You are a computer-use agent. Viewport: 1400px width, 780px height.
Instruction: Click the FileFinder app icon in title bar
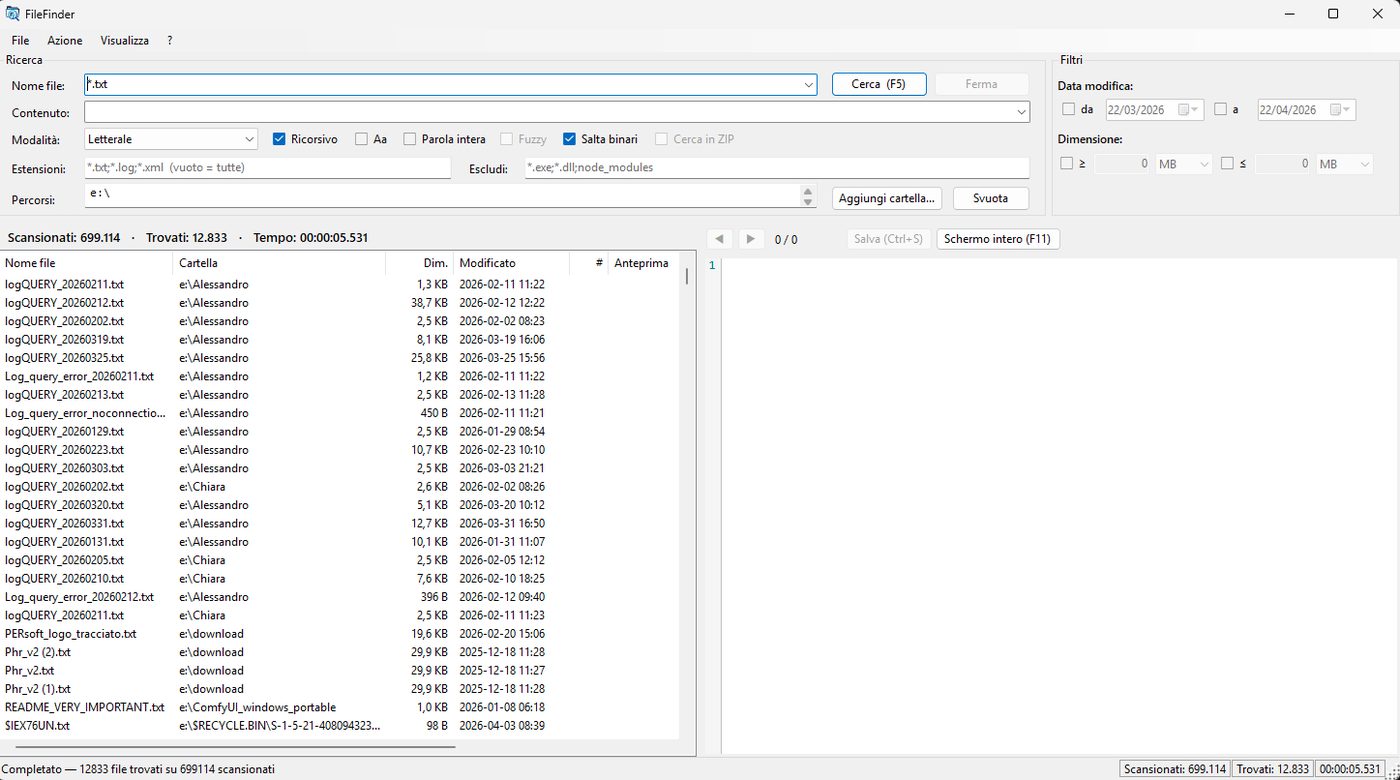[12, 14]
